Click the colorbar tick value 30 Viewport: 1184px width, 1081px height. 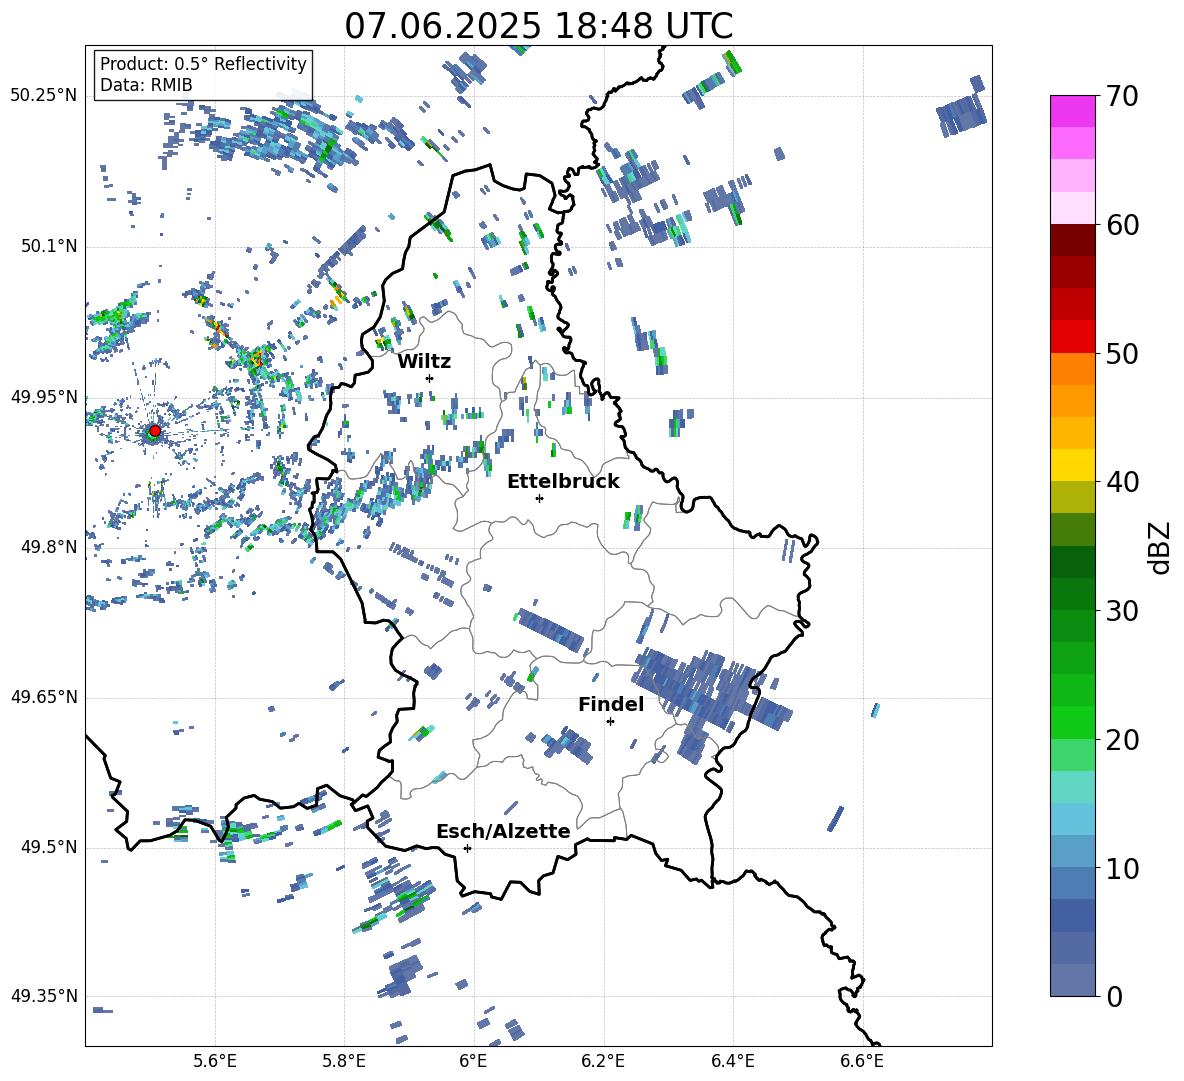pyautogui.click(x=1123, y=611)
